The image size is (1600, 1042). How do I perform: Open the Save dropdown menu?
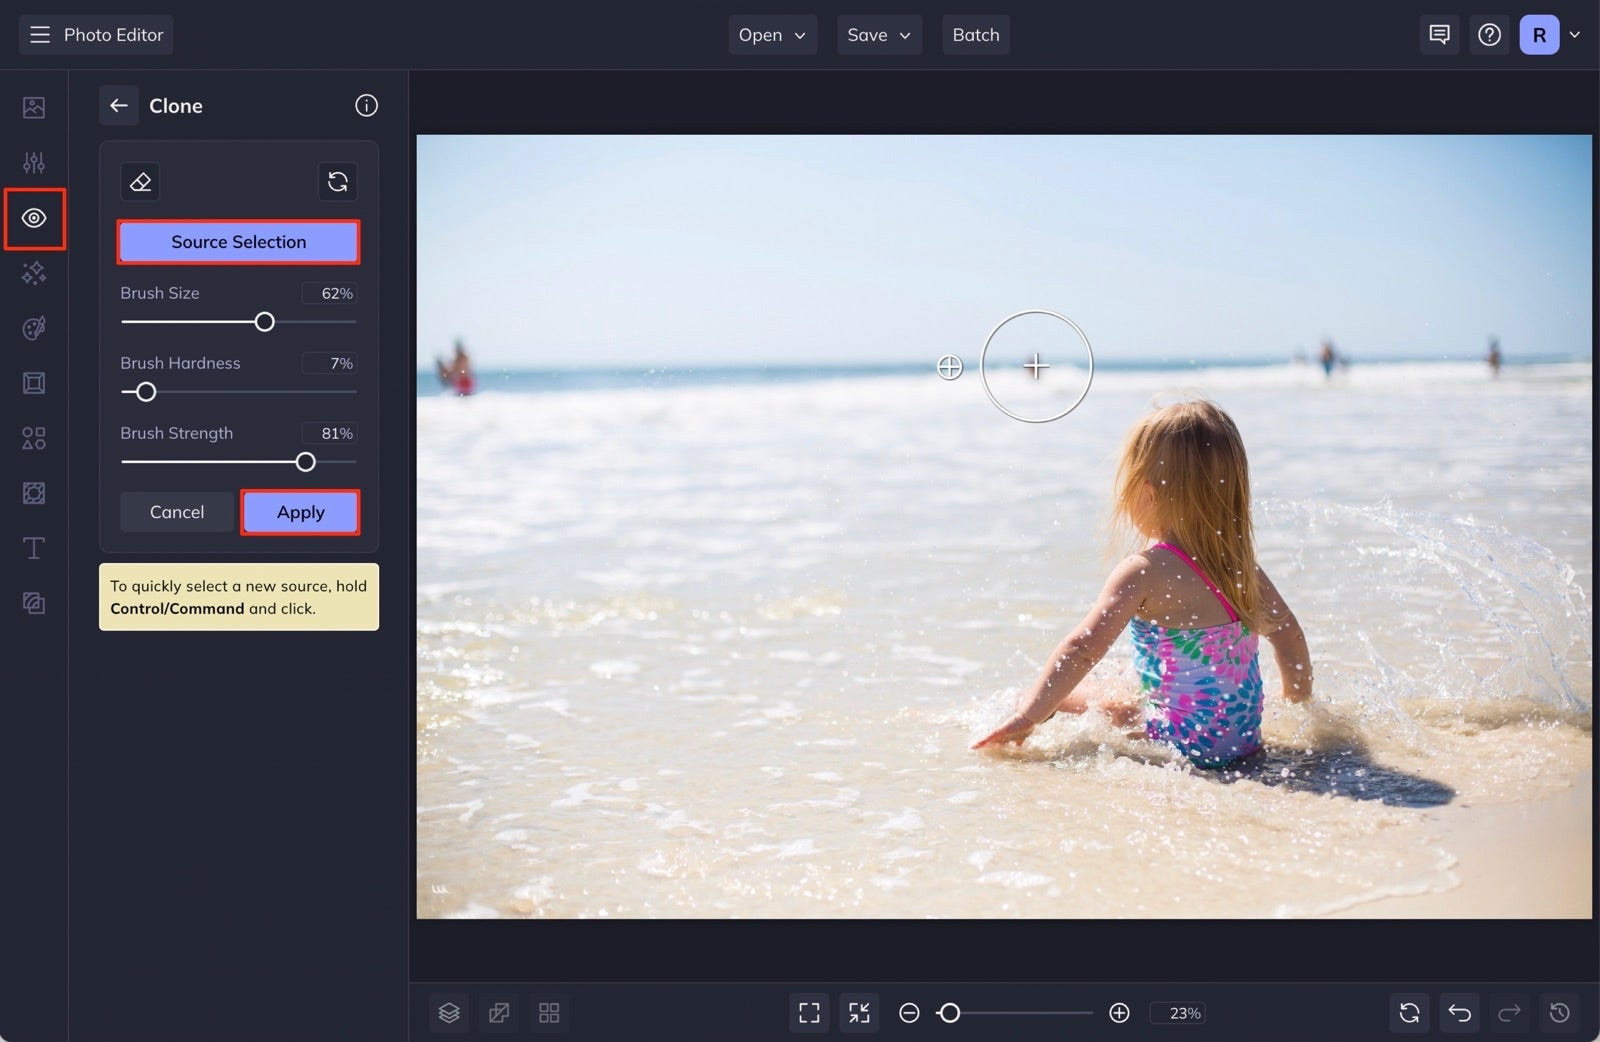pyautogui.click(x=878, y=34)
